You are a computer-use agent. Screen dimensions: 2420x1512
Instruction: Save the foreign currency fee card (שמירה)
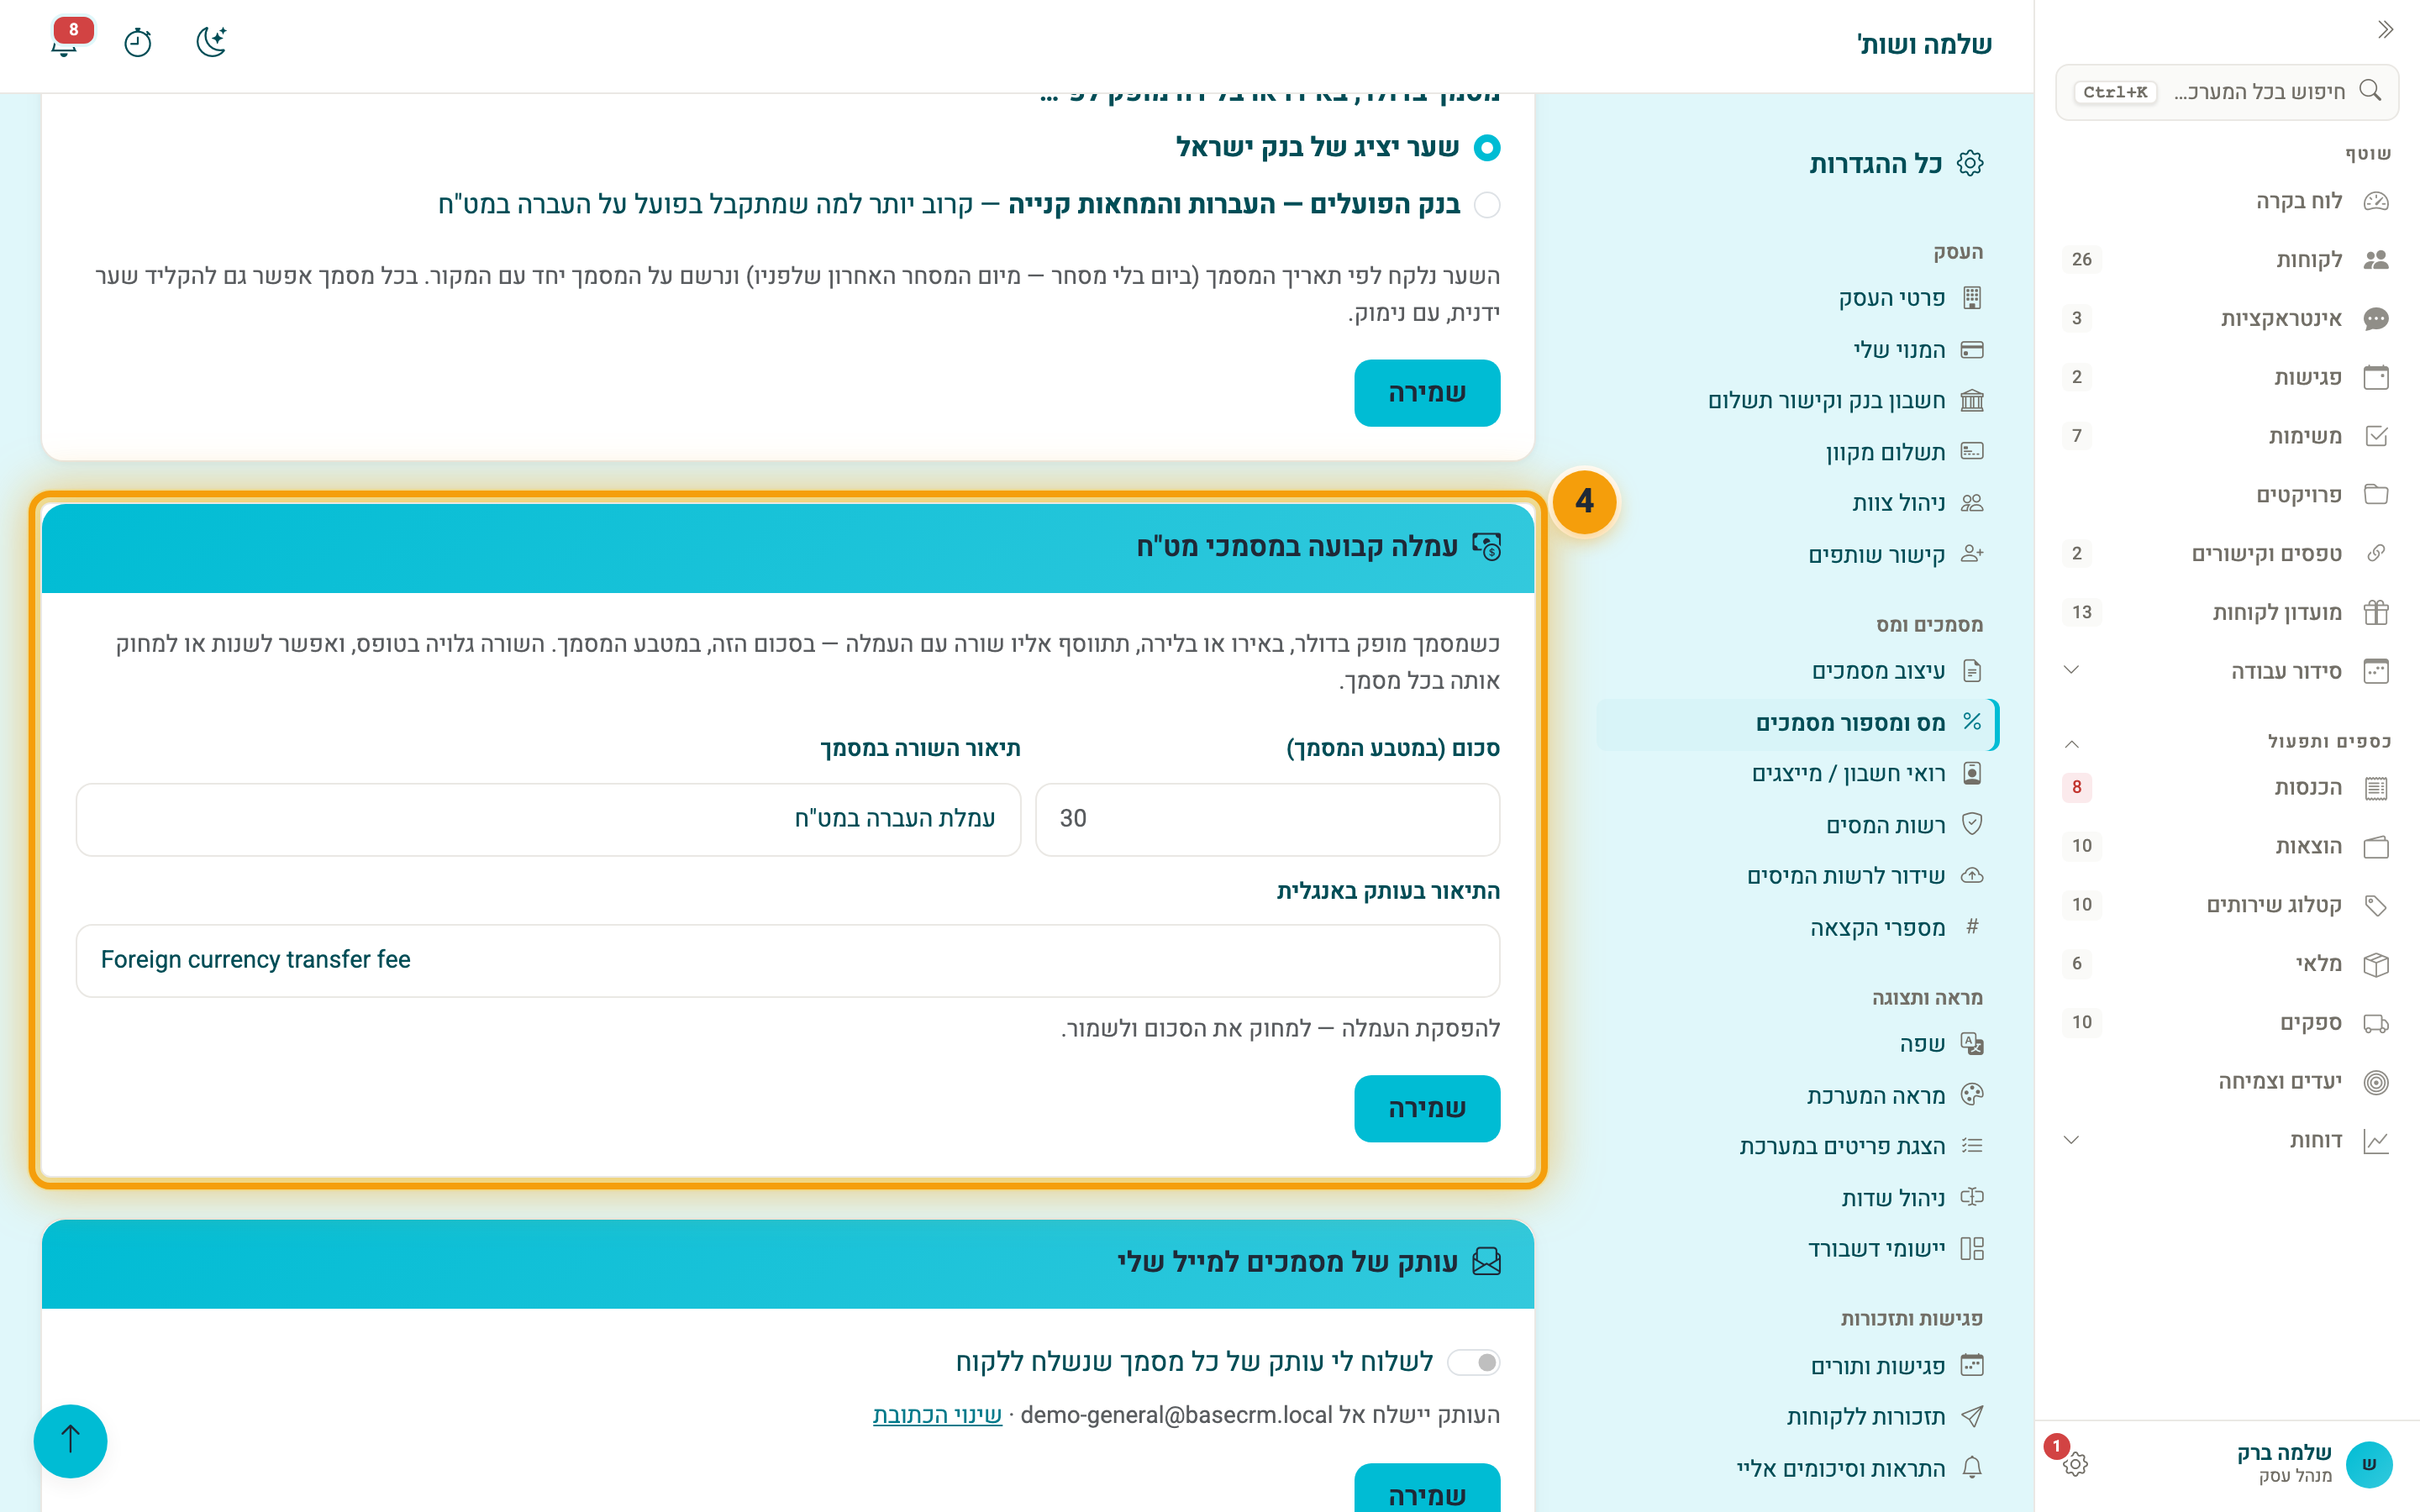point(1427,1108)
